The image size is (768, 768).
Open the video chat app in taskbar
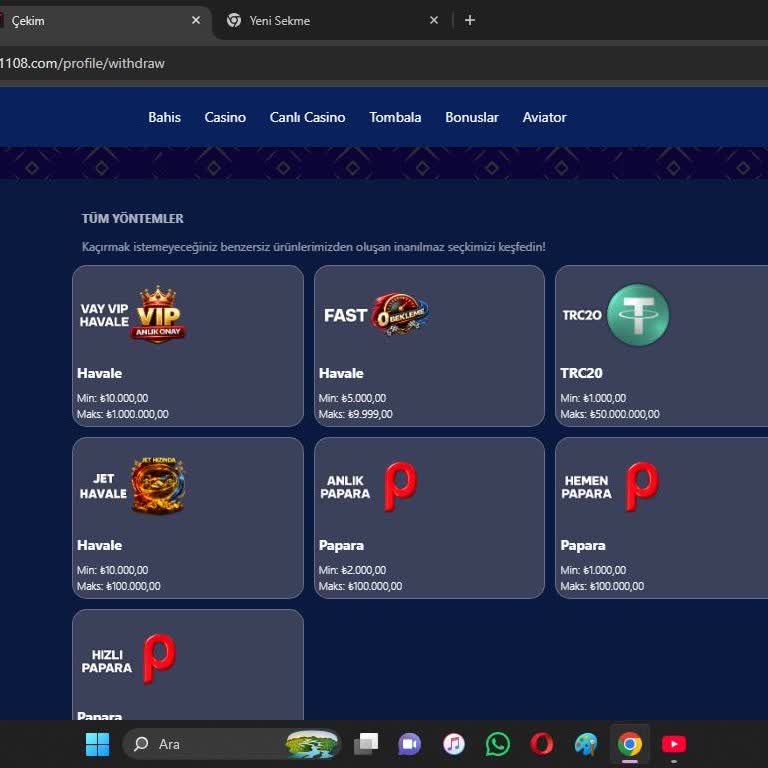(409, 744)
